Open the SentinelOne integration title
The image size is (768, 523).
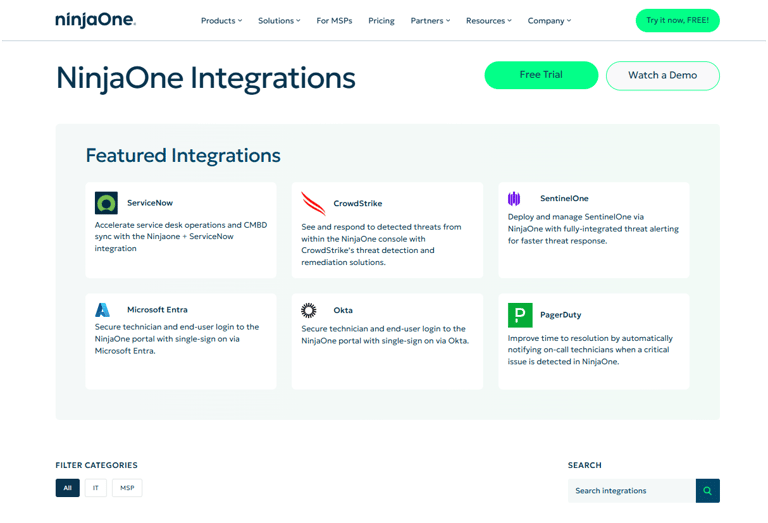[x=564, y=198]
